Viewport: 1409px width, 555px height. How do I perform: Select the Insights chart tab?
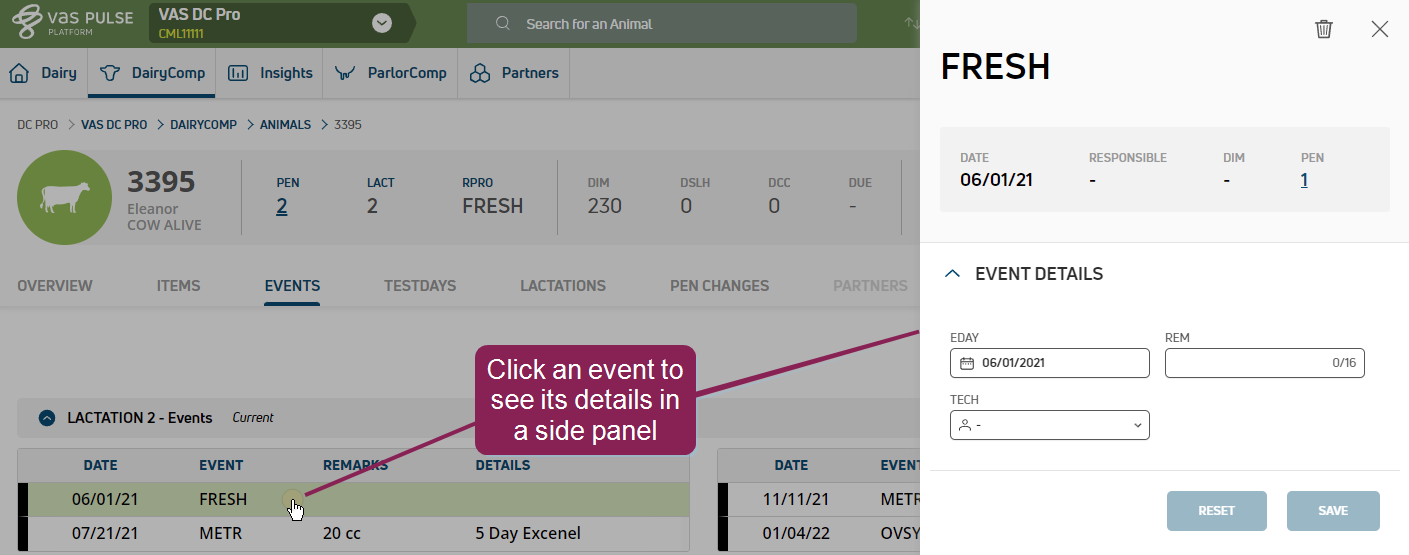point(271,73)
